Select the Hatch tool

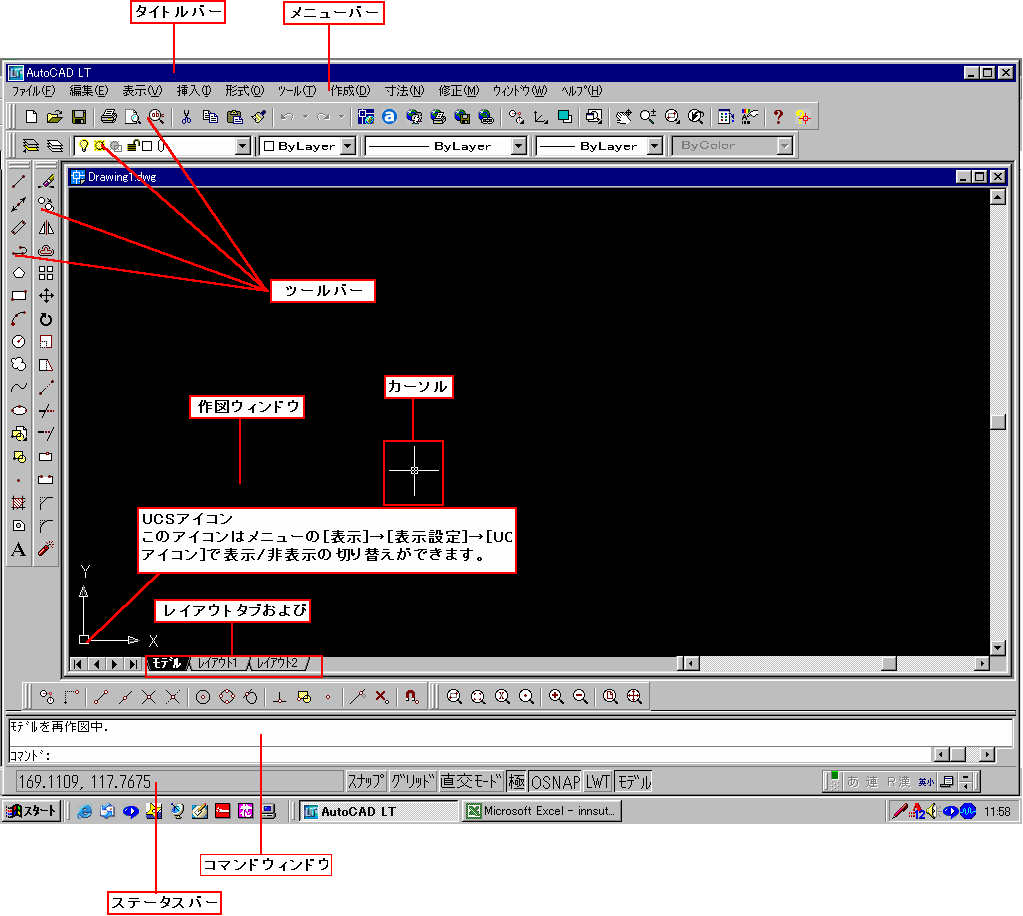point(19,503)
